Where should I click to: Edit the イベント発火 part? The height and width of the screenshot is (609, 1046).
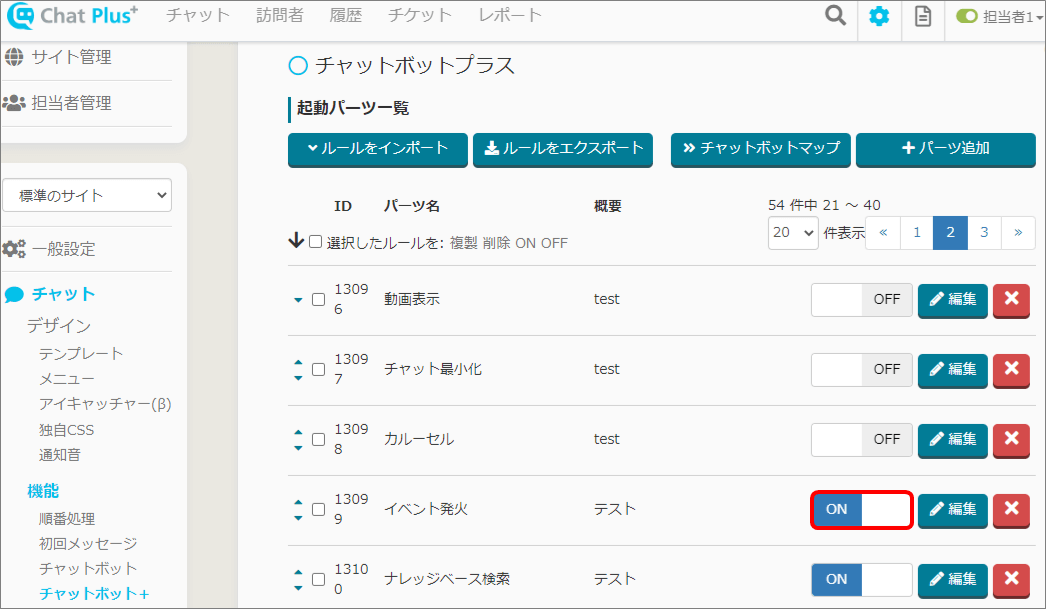(x=953, y=510)
